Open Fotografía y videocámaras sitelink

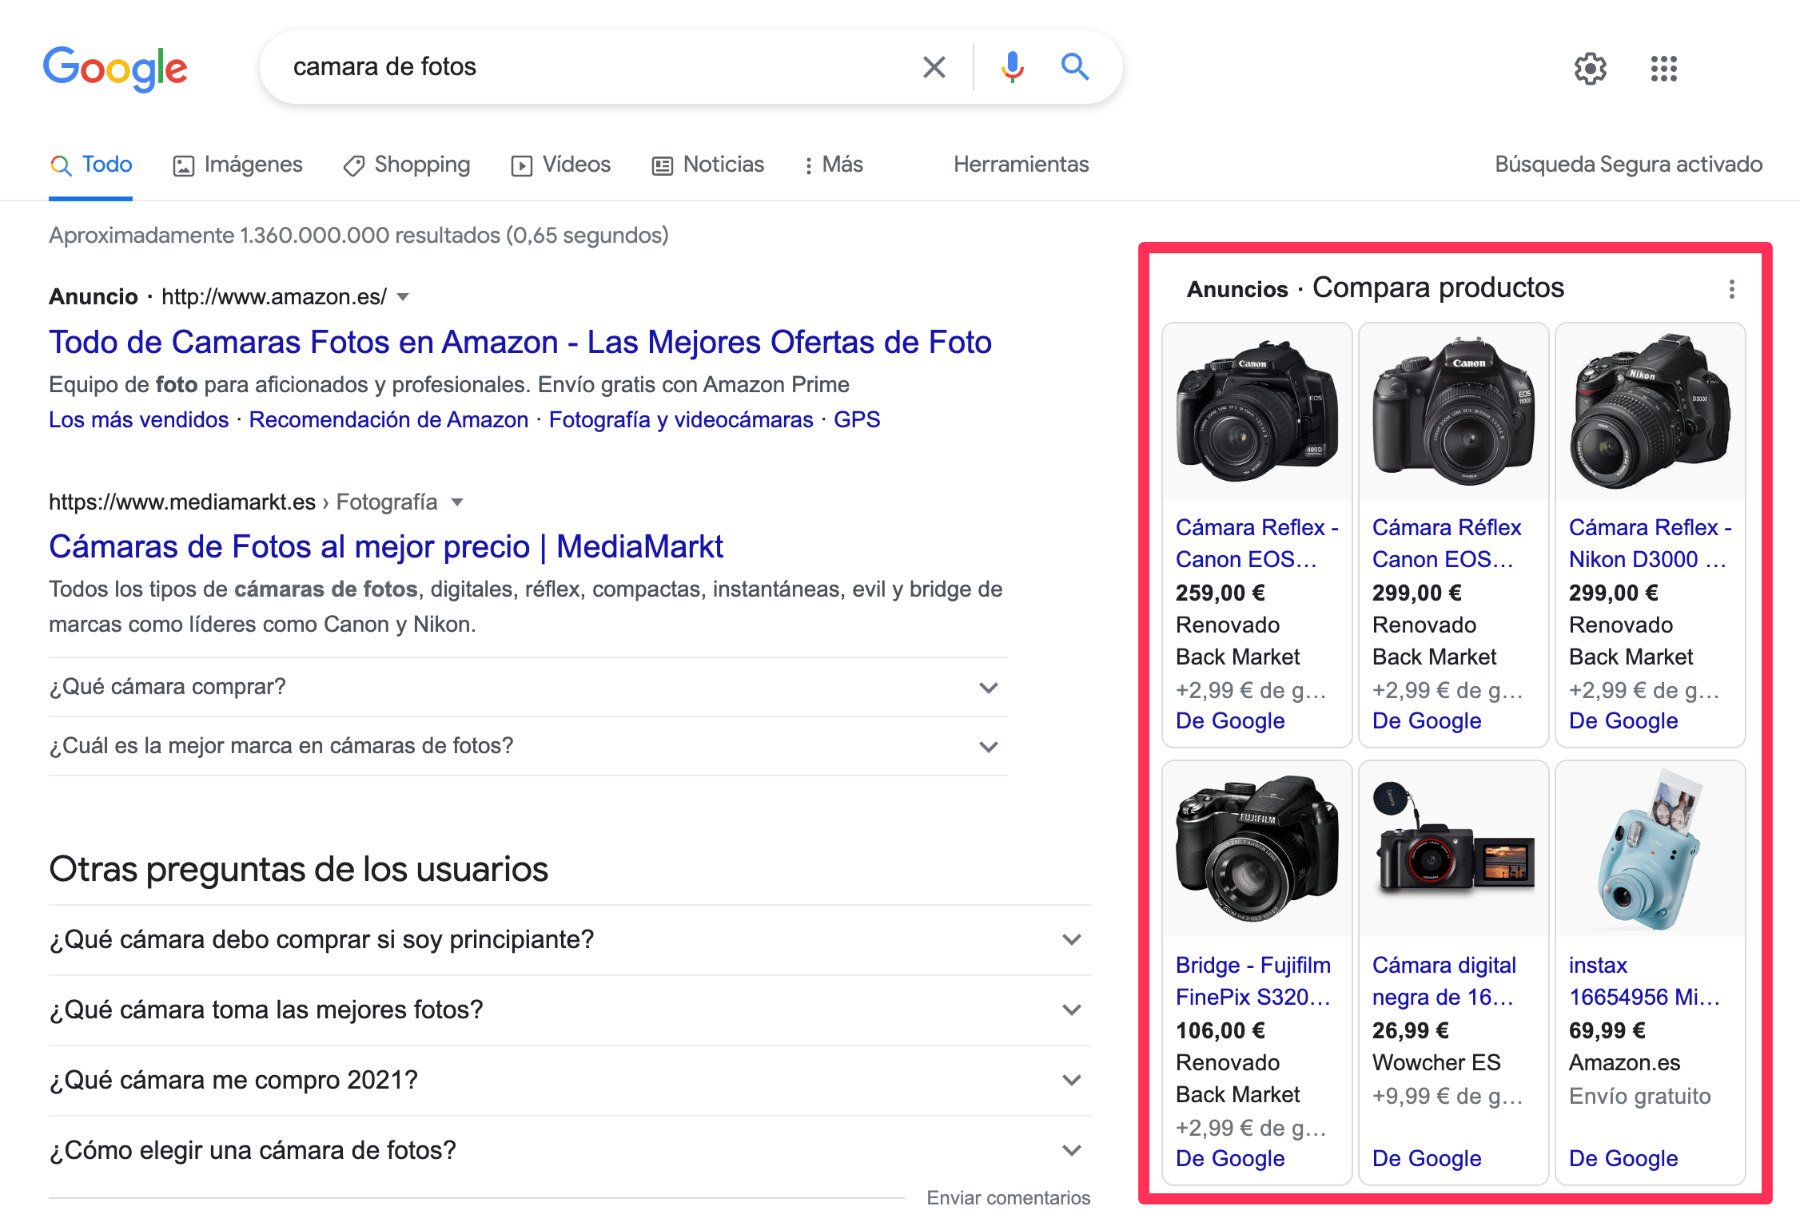[x=681, y=420]
